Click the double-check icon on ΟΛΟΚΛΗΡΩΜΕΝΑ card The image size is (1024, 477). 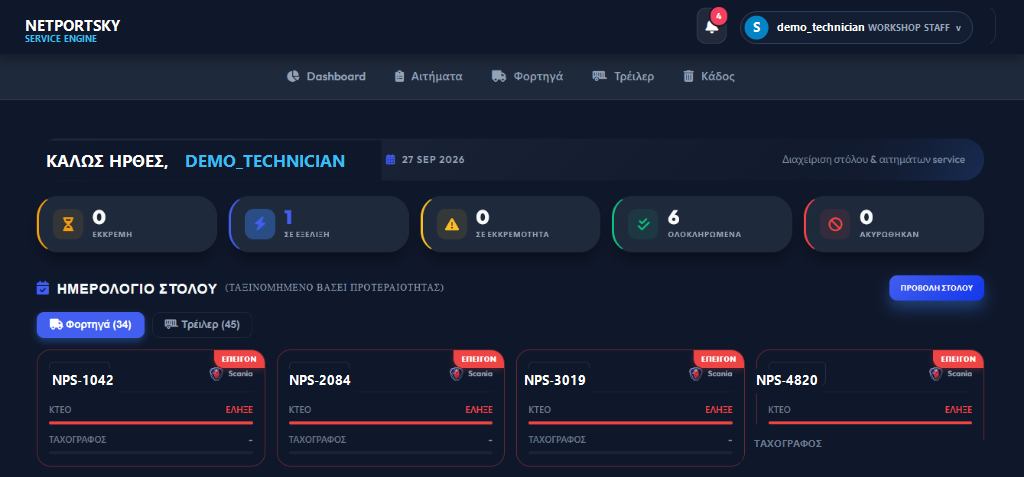point(643,224)
